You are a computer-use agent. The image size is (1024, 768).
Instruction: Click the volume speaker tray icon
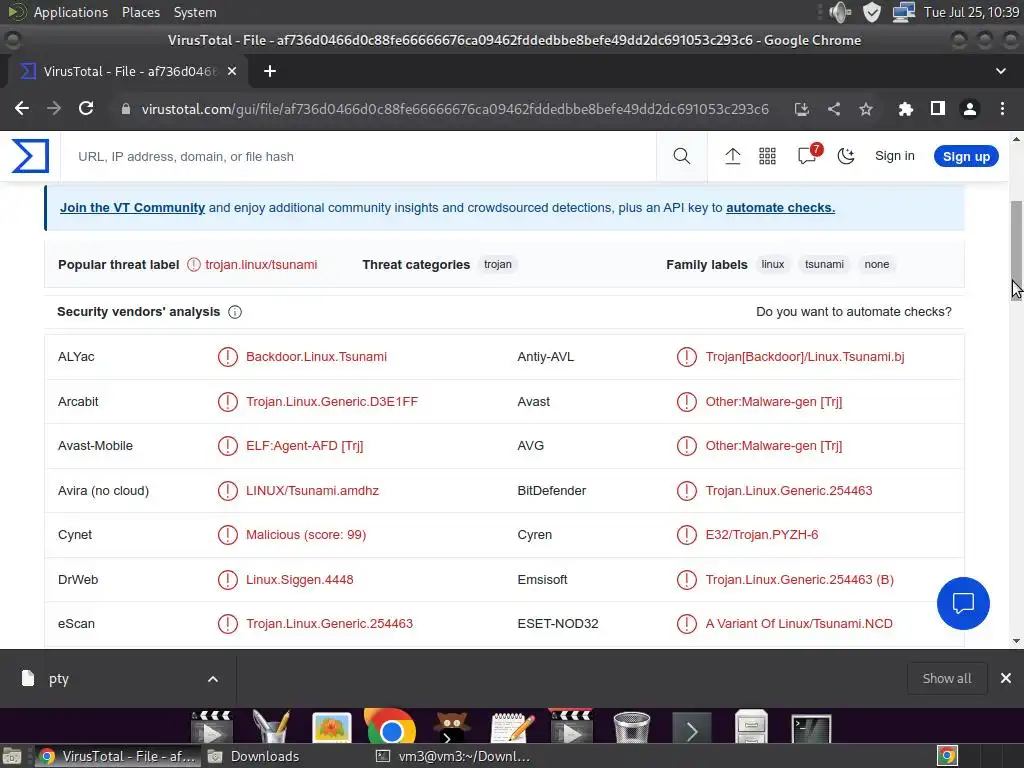pyautogui.click(x=839, y=12)
